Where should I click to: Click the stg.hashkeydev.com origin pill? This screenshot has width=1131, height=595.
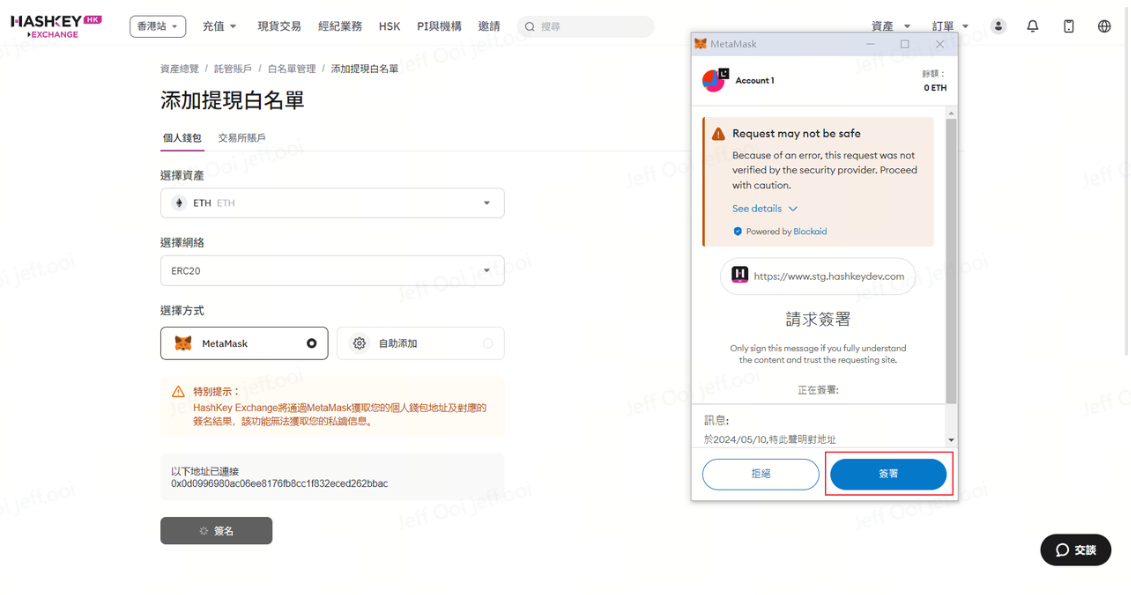[818, 276]
